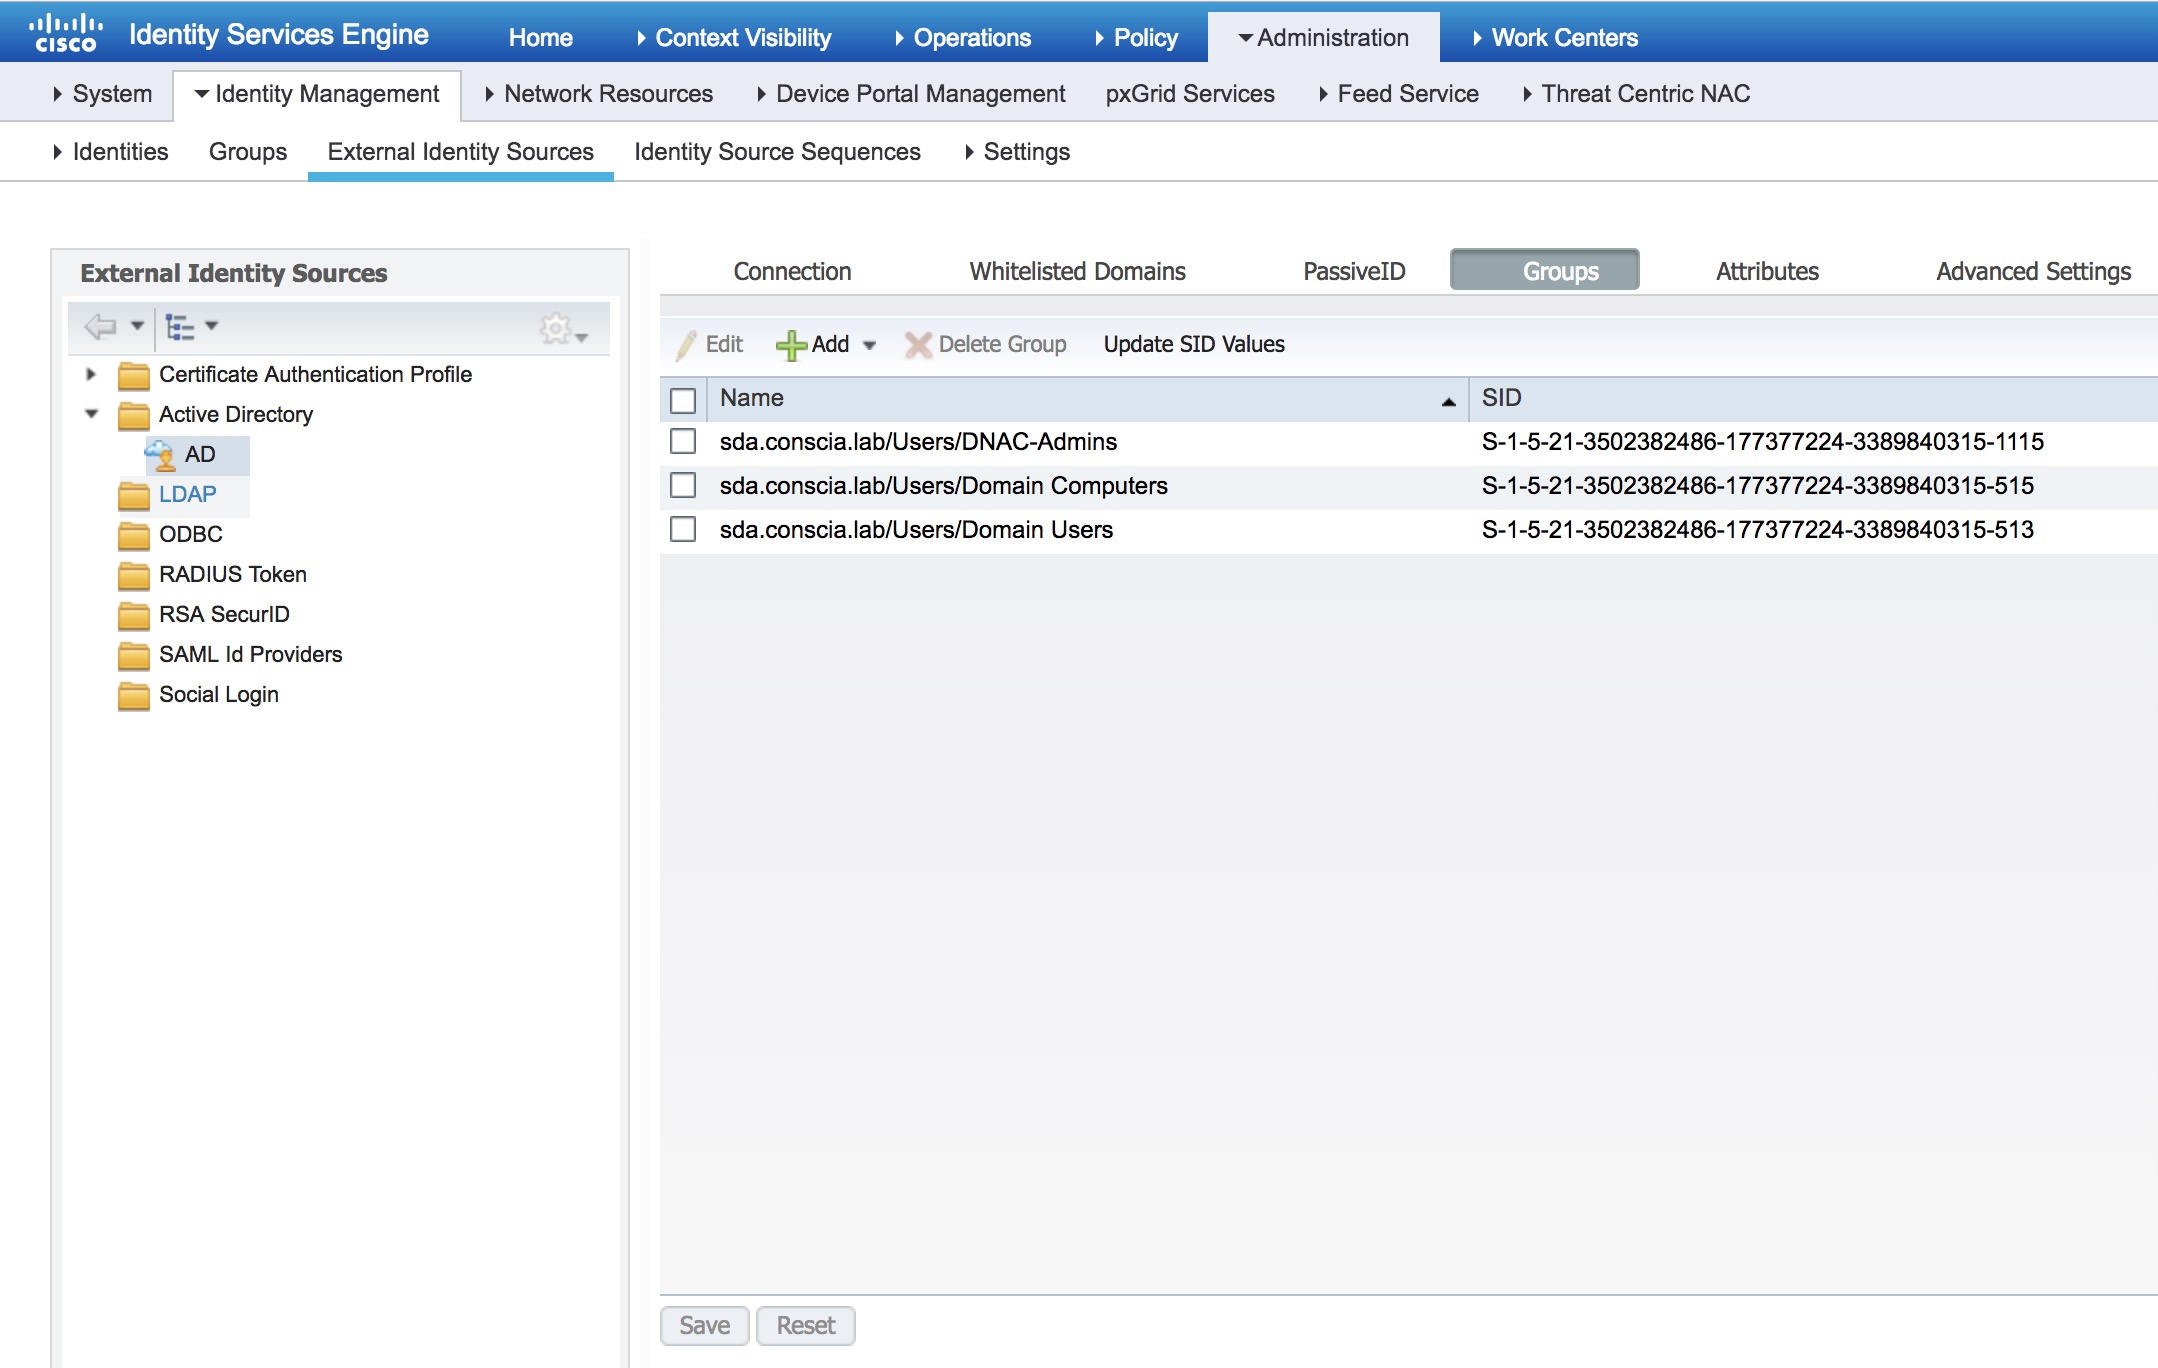
Task: Click the SAML Id Providers folder icon
Action: 133,655
